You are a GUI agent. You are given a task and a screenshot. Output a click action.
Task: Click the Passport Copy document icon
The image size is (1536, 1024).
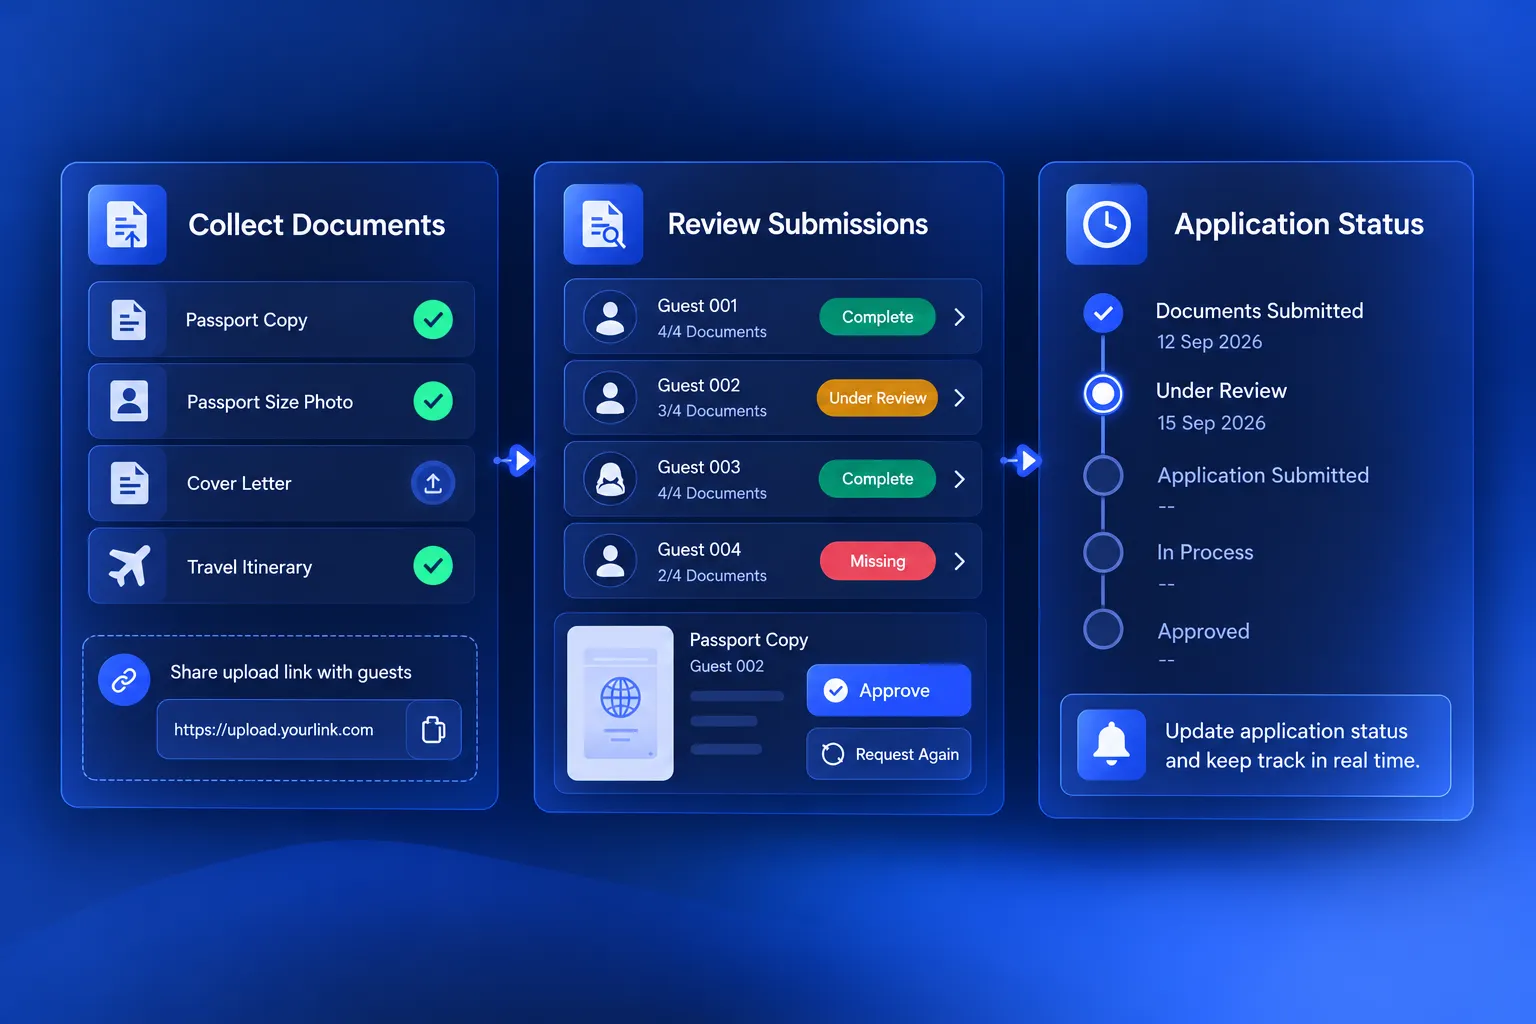click(x=128, y=320)
